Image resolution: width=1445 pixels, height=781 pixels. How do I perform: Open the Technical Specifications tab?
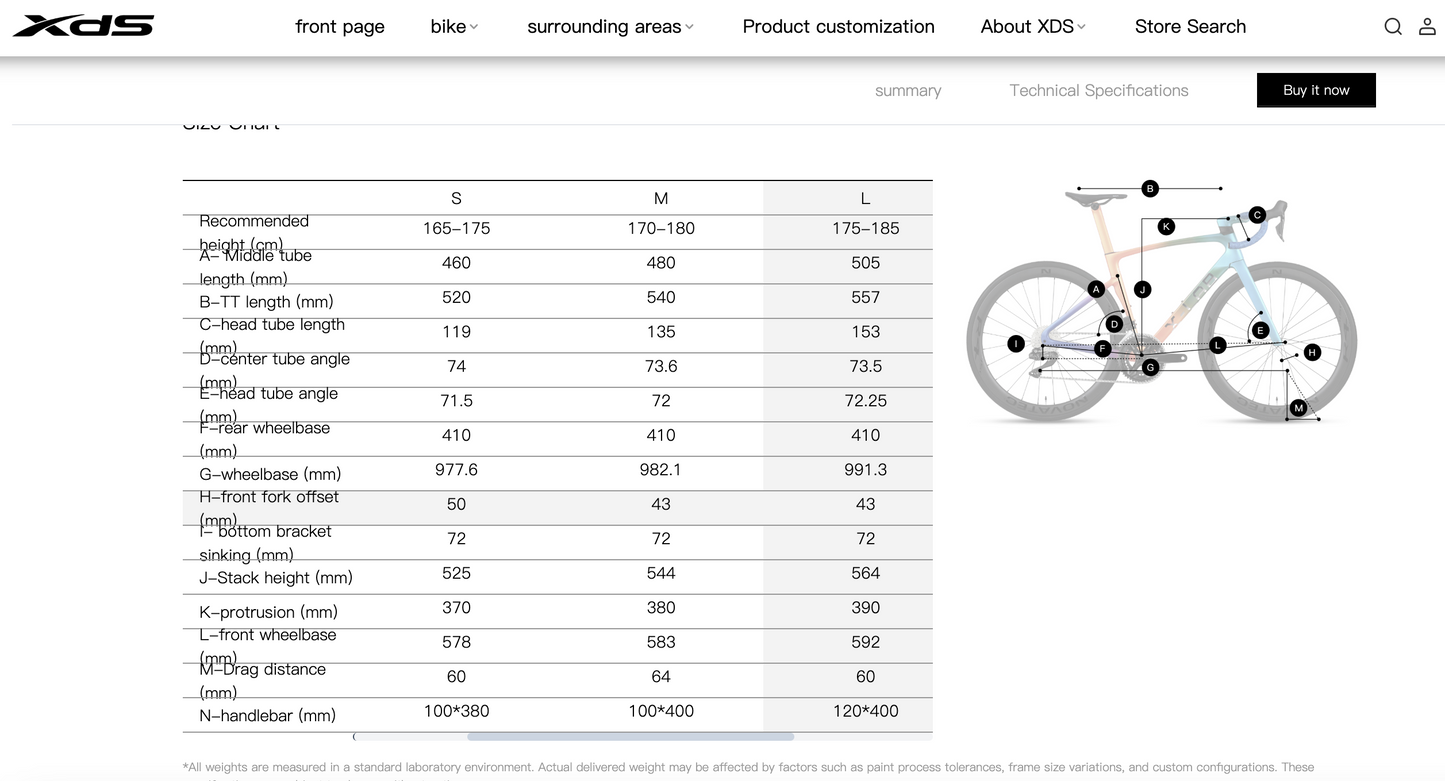click(1098, 90)
